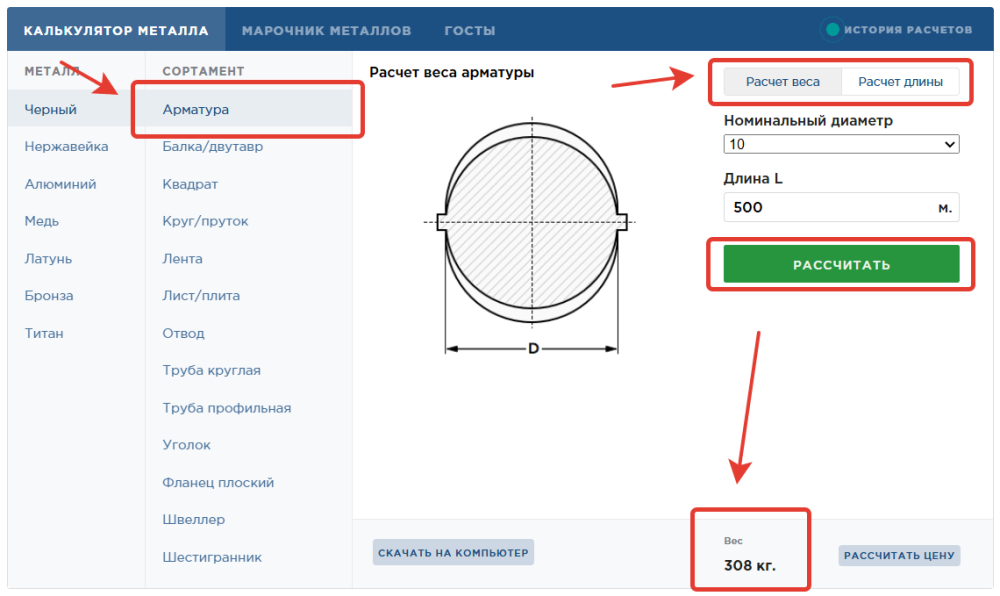Click the Расчет веса арматуры heading
The image size is (1000, 596).
click(x=452, y=73)
